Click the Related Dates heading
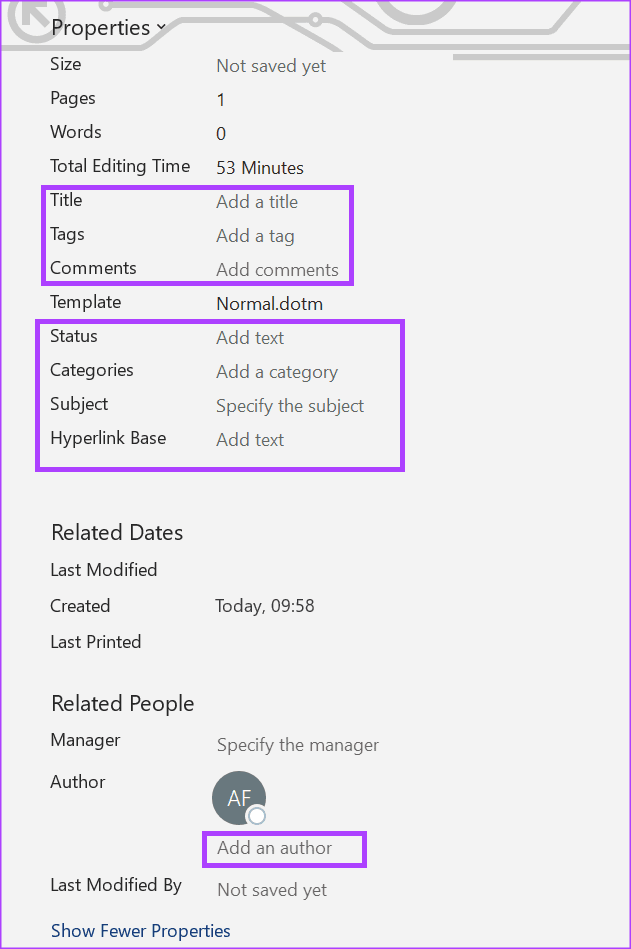The width and height of the screenshot is (631, 949). pos(117,533)
